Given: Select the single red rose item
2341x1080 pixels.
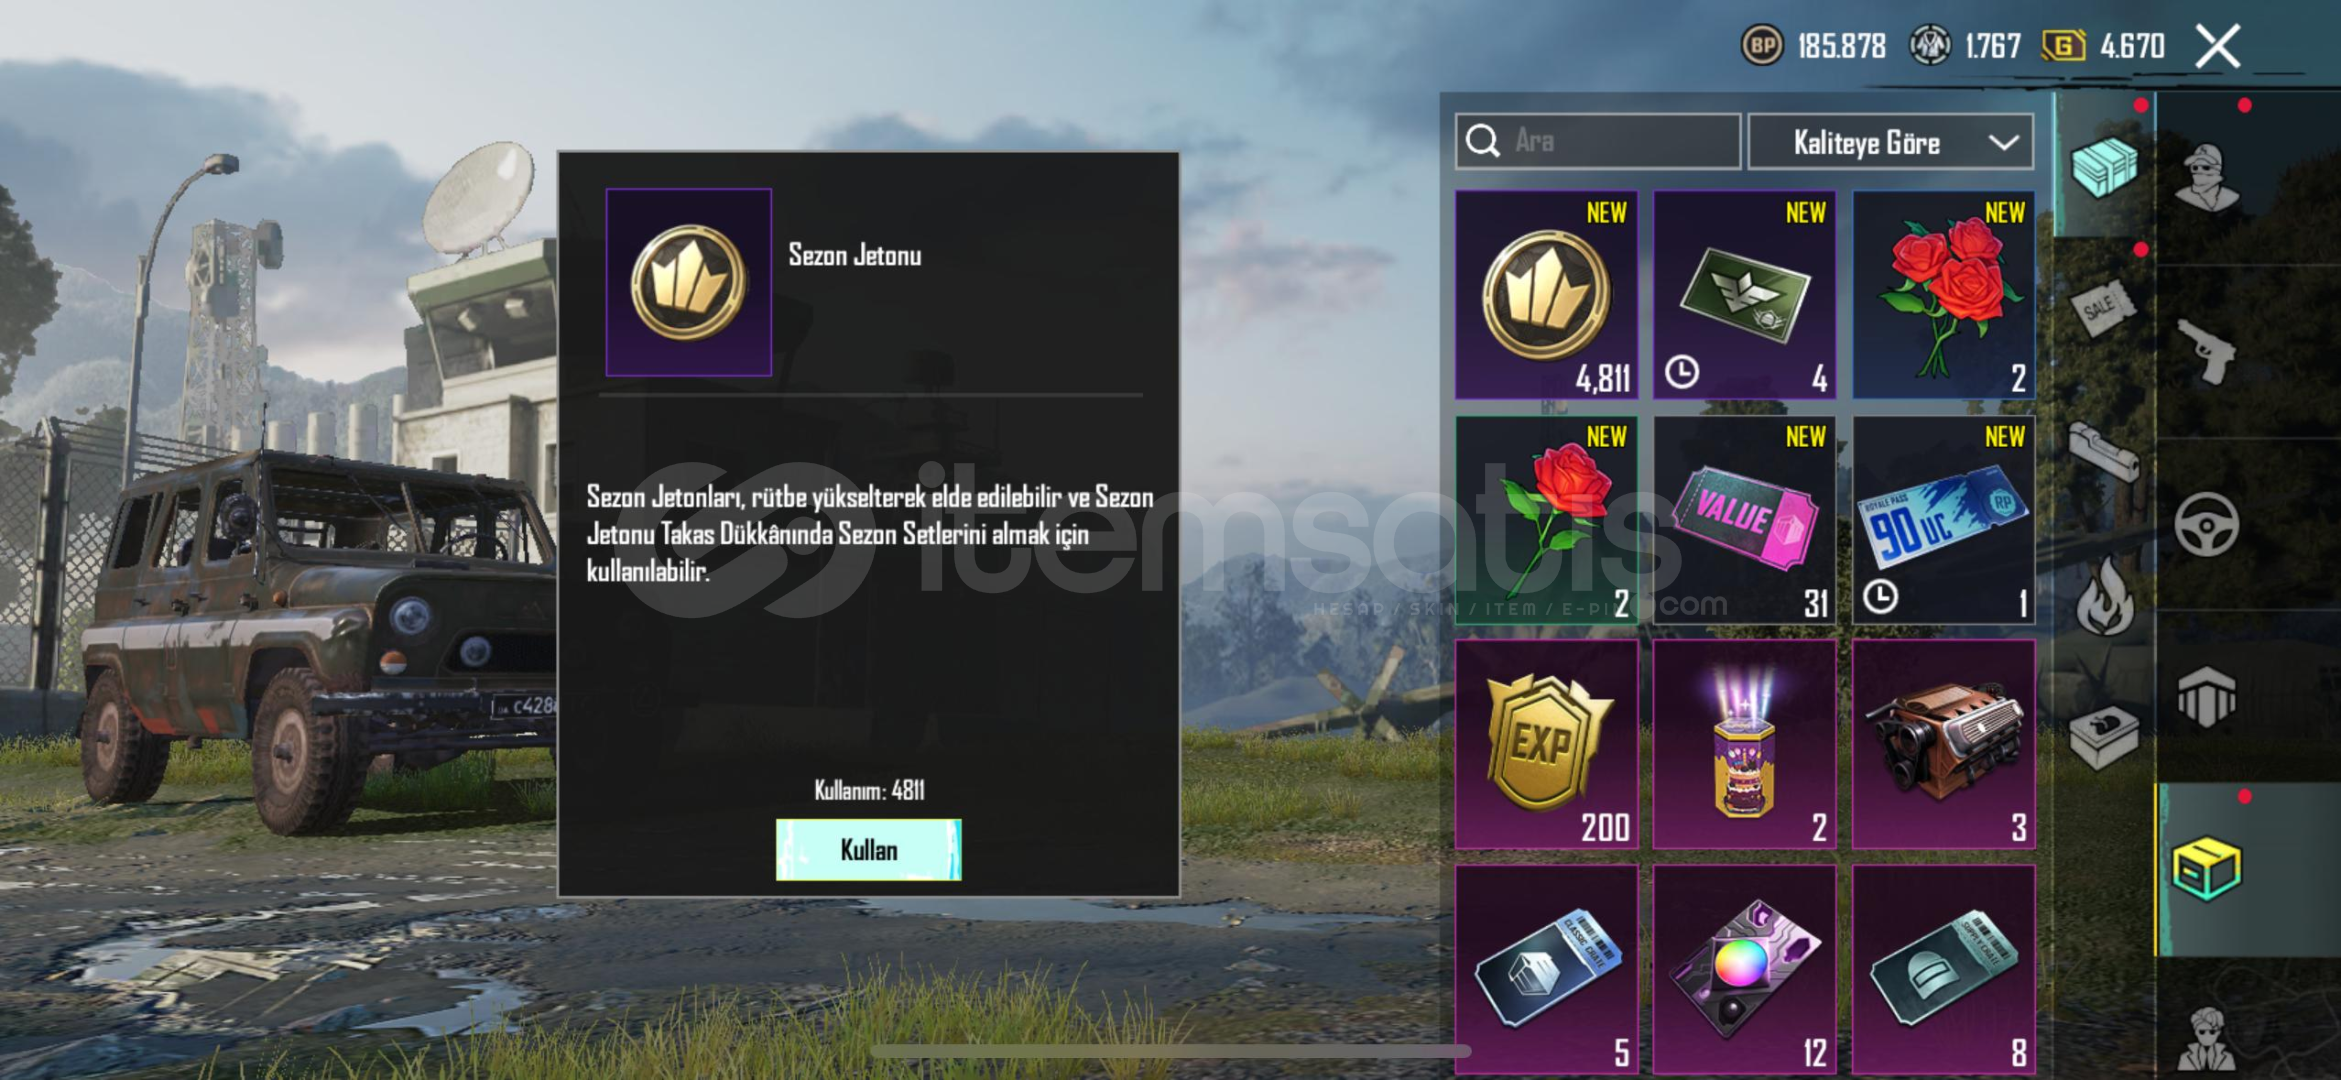Looking at the screenshot, I should (1546, 520).
